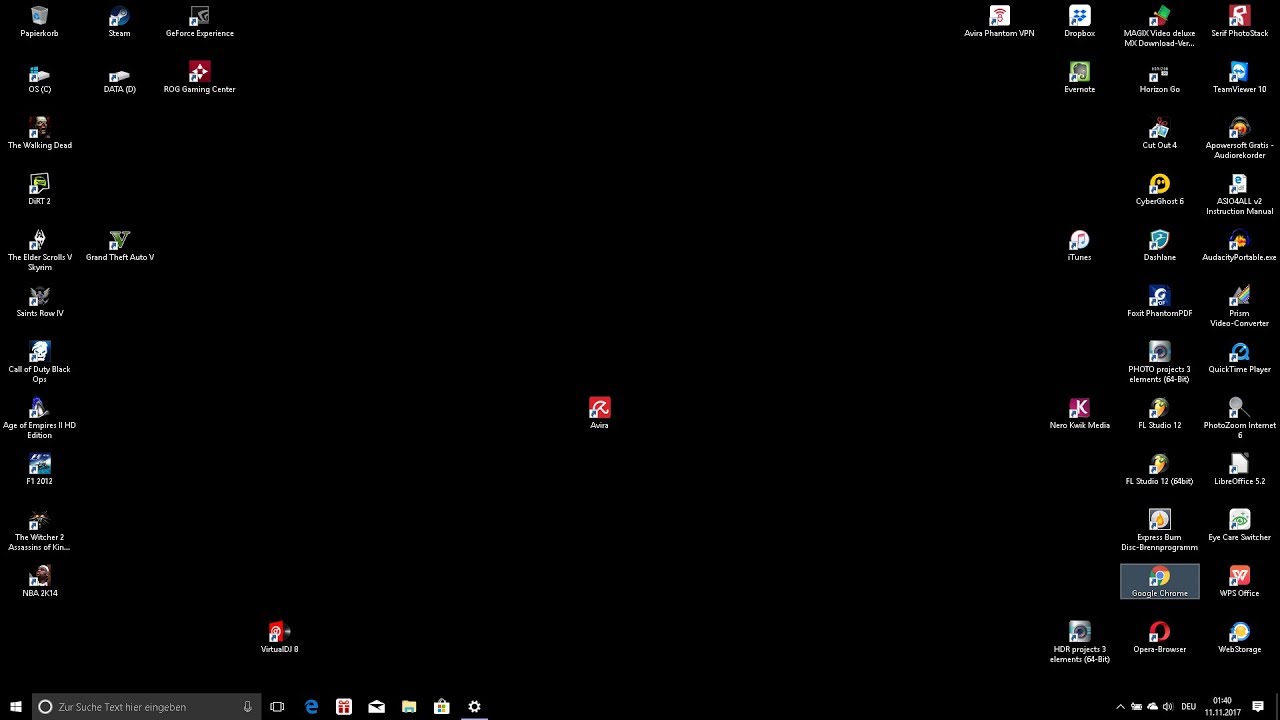This screenshot has height=720, width=1280.
Task: Select Avira Phantom VPN icon
Action: (x=999, y=22)
